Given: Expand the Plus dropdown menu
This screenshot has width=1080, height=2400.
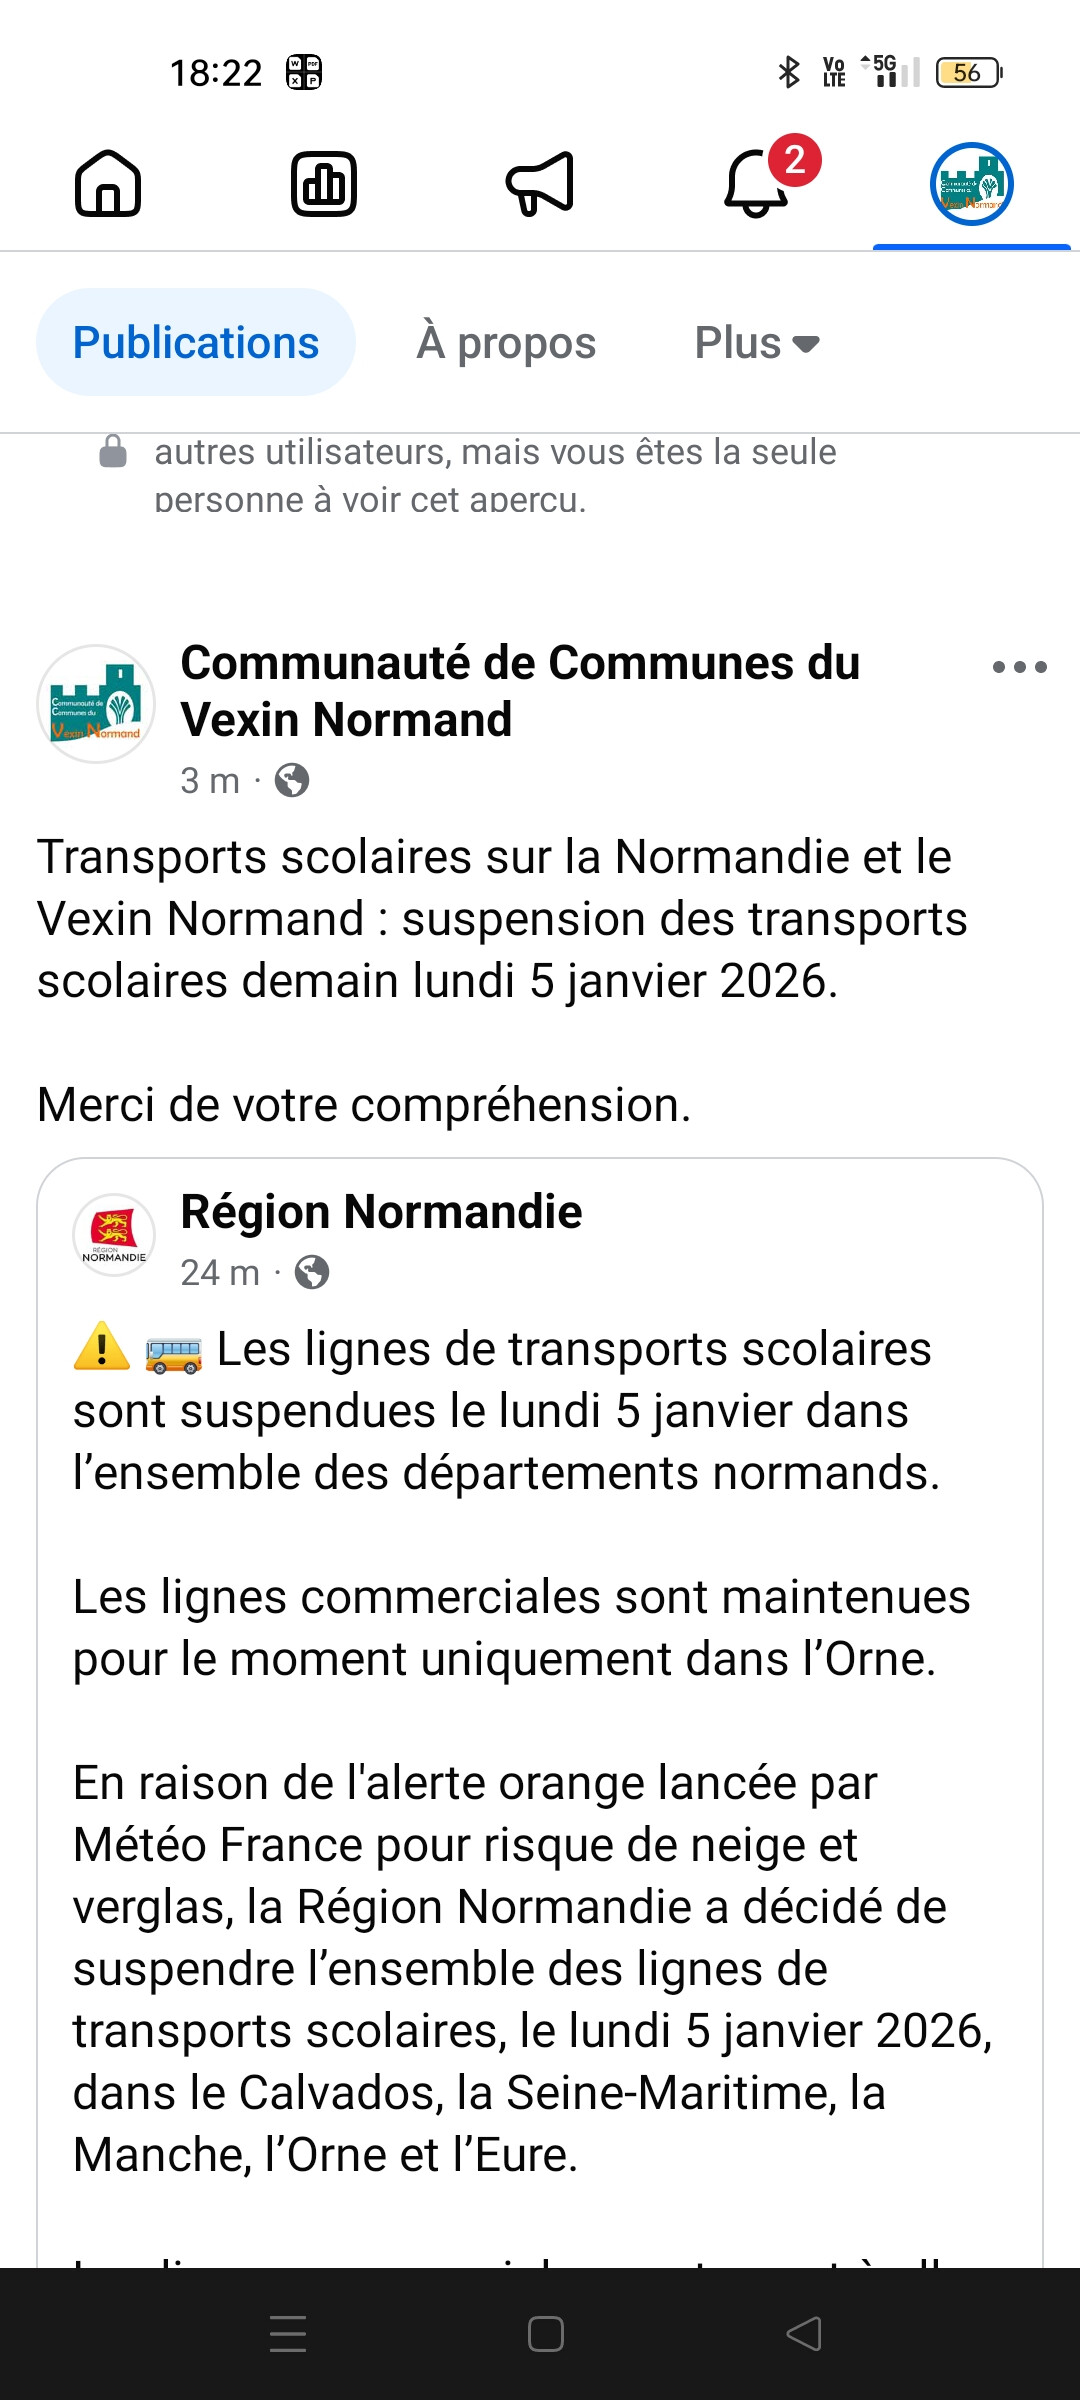Looking at the screenshot, I should click(757, 343).
